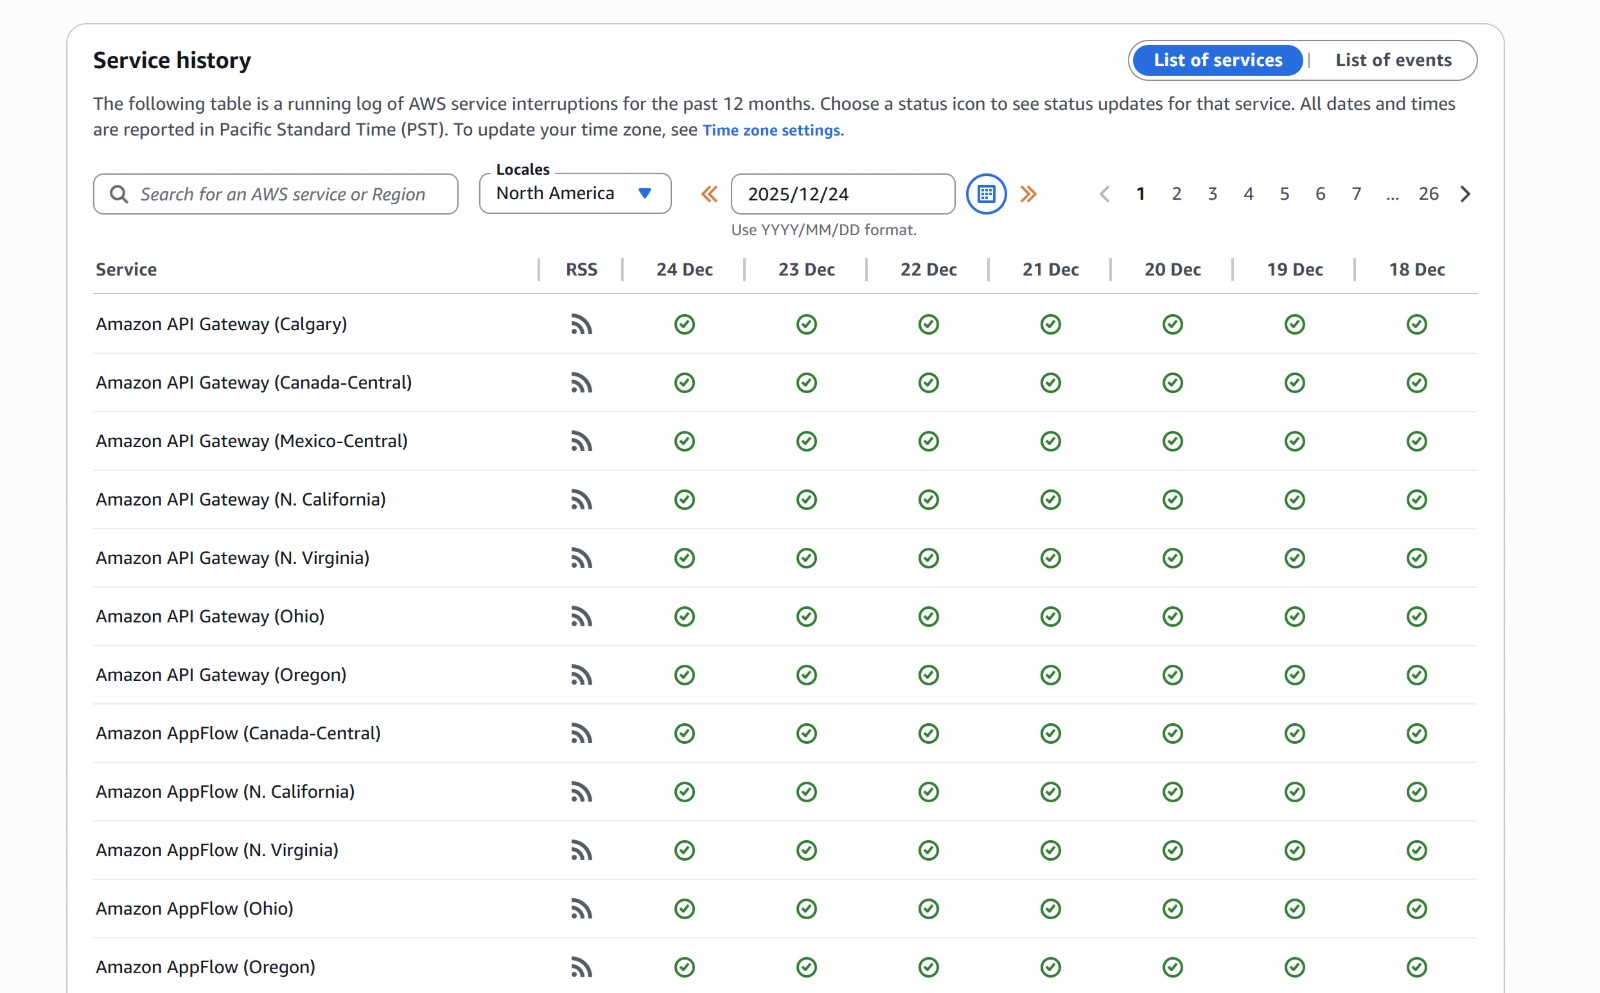Screen dimensions: 1600x993
Task: Jump to later dates with double-right arrows
Action: click(x=1028, y=194)
